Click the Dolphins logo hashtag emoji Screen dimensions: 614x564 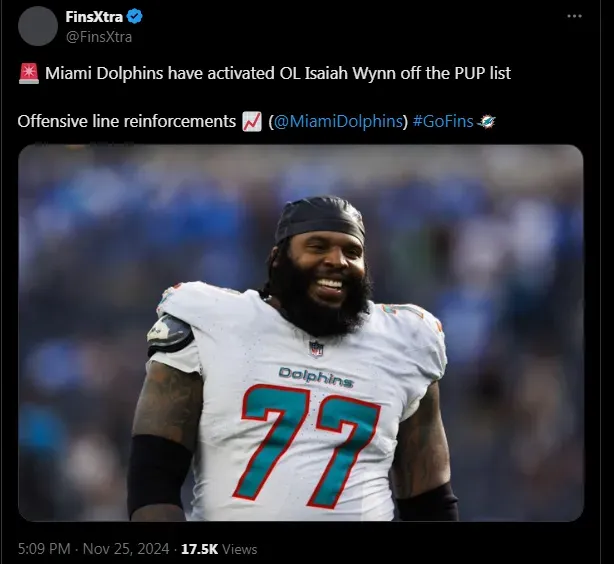click(x=486, y=122)
